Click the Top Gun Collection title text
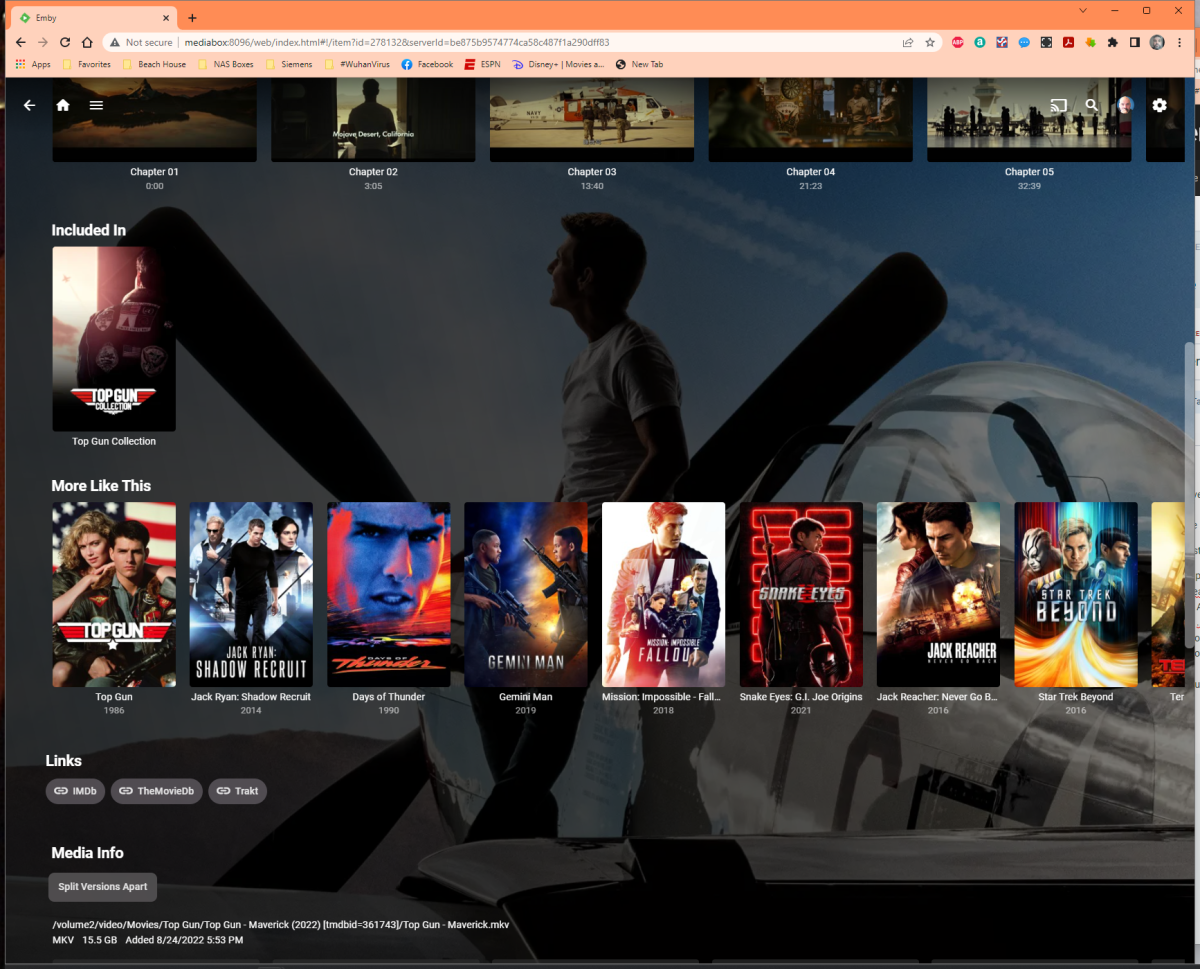 click(114, 441)
